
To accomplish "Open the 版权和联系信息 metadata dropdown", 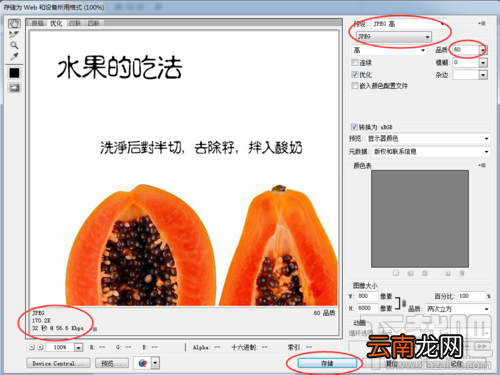I will (x=431, y=151).
